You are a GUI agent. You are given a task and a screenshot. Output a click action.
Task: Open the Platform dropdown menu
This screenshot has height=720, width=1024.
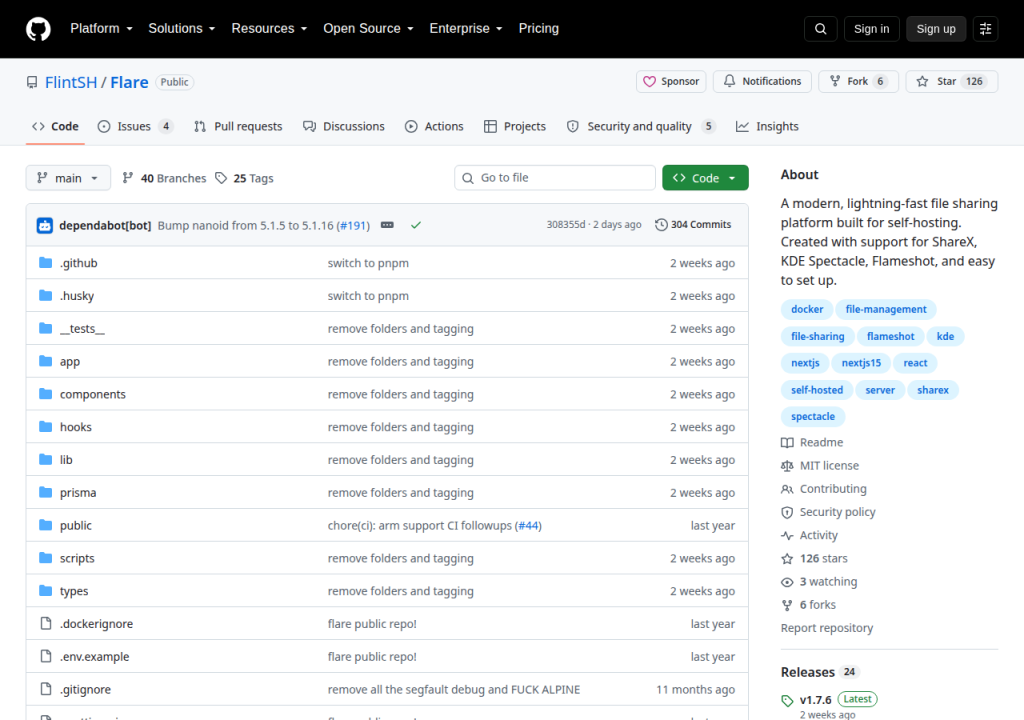point(101,28)
